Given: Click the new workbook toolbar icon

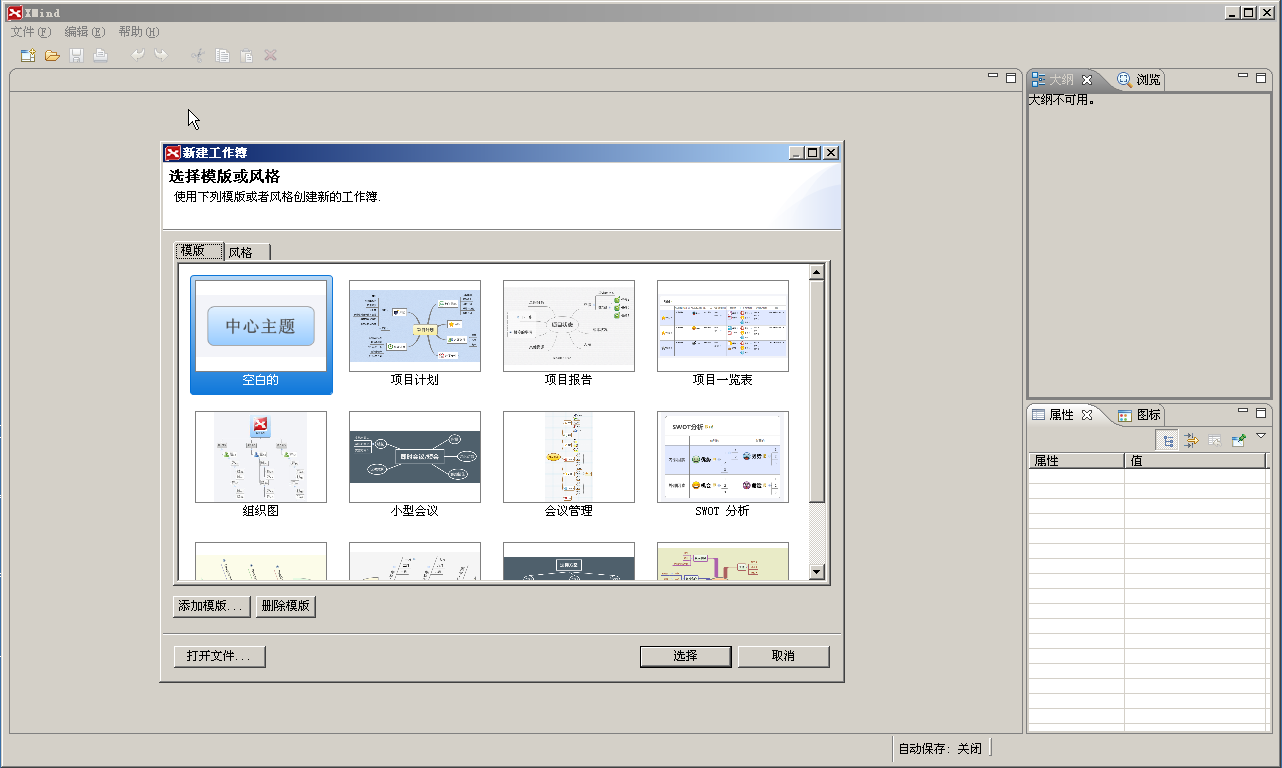Looking at the screenshot, I should click(x=28, y=55).
